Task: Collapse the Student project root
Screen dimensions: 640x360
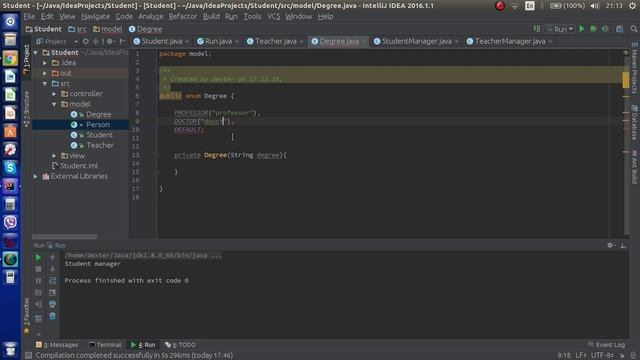Action: click(36, 53)
